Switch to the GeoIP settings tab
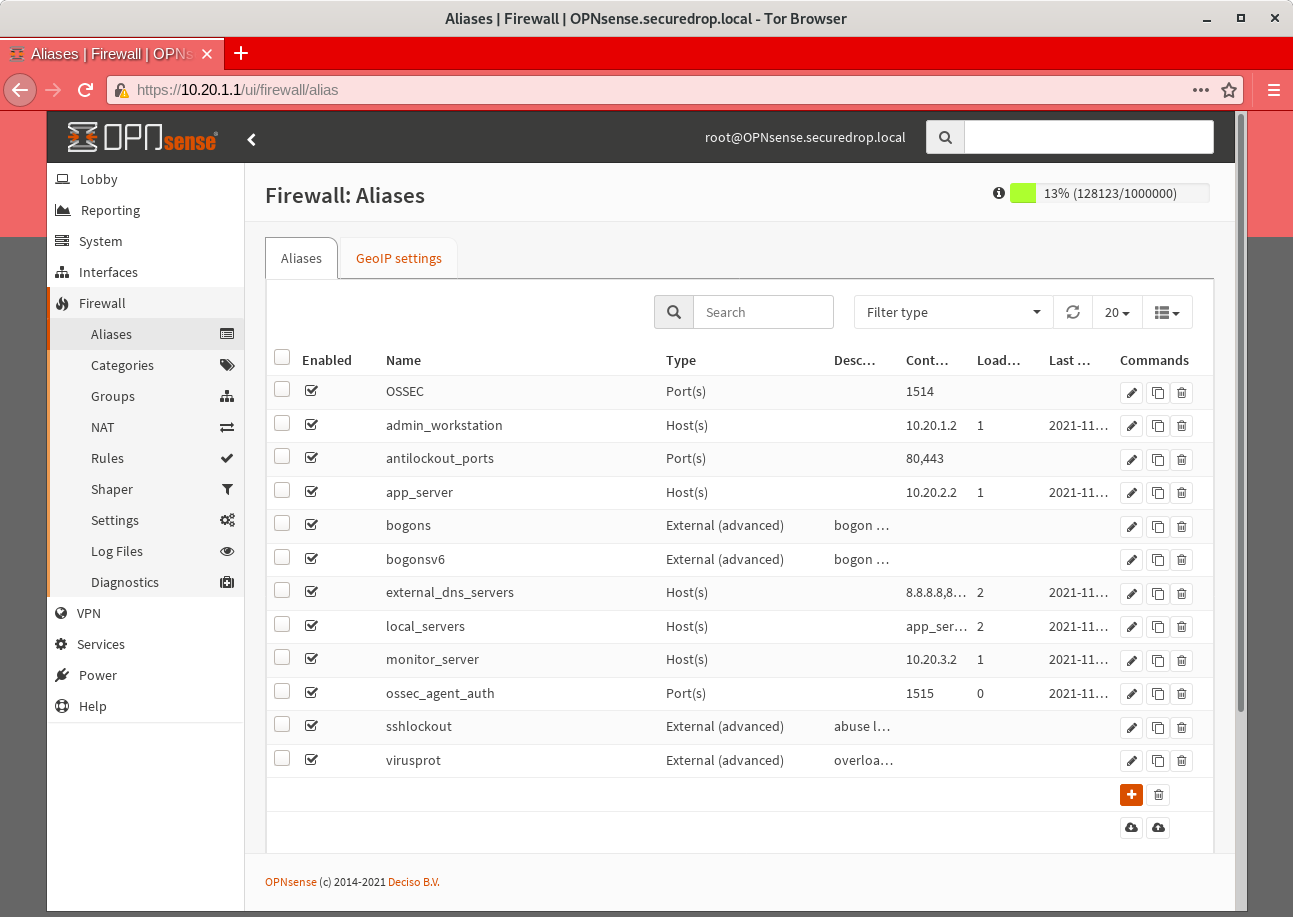This screenshot has width=1293, height=917. click(x=398, y=258)
